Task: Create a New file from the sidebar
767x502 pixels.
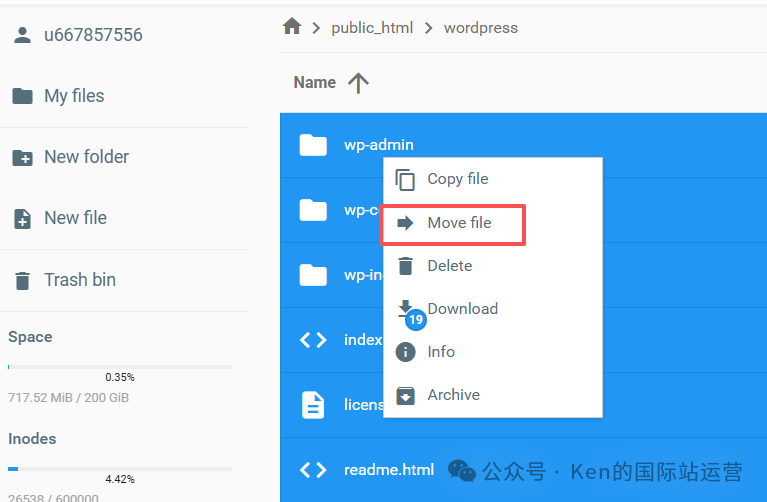Action: click(75, 218)
